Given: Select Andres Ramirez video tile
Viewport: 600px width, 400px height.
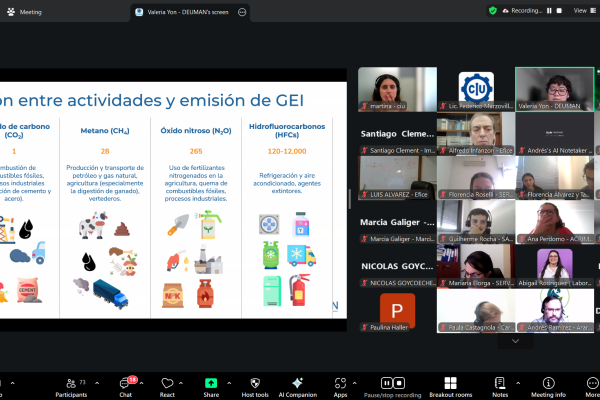Looking at the screenshot, I should tap(554, 310).
